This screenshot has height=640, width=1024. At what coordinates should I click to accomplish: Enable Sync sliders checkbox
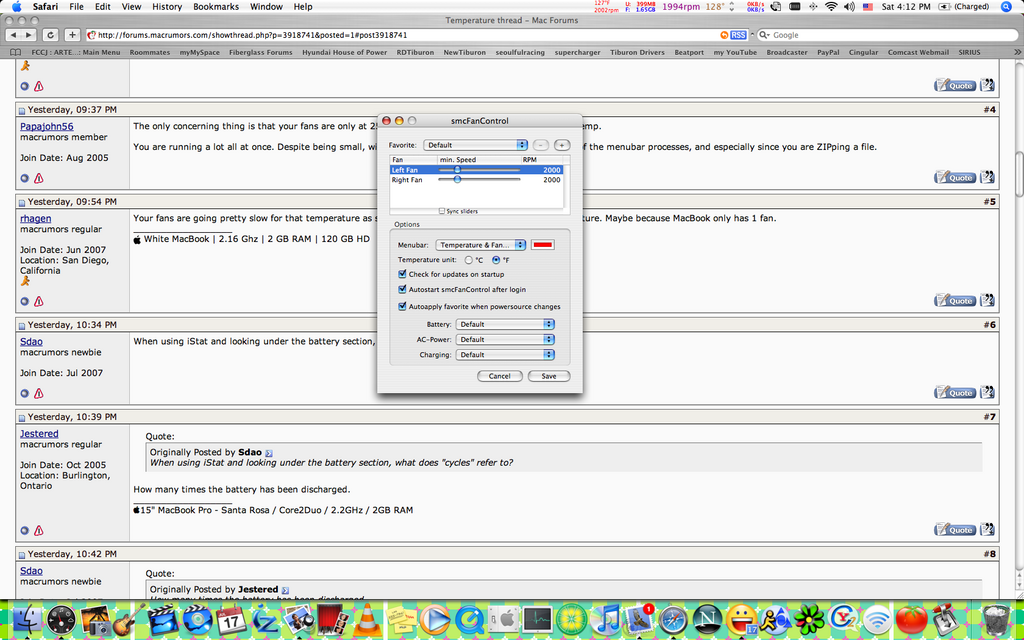442,211
